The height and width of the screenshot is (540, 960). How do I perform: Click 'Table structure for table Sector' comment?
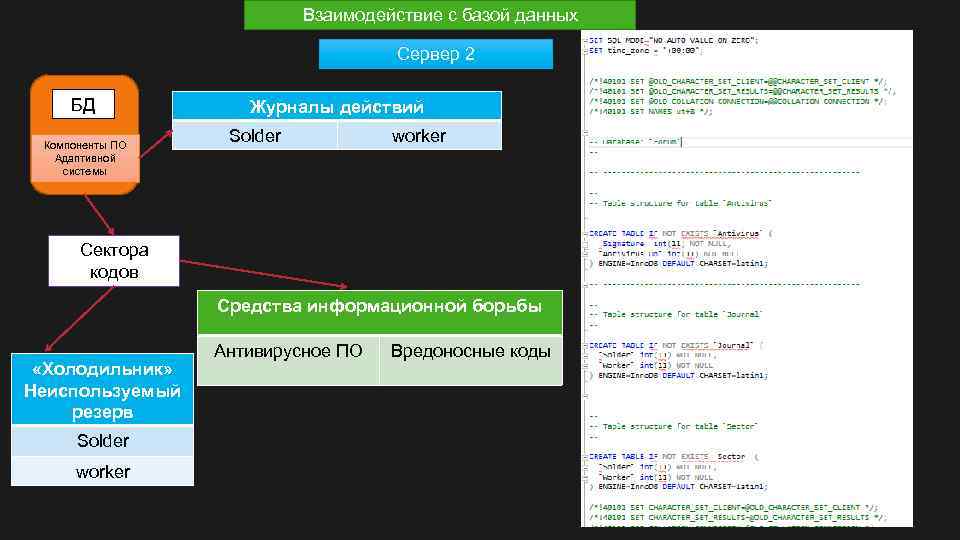[x=673, y=426]
